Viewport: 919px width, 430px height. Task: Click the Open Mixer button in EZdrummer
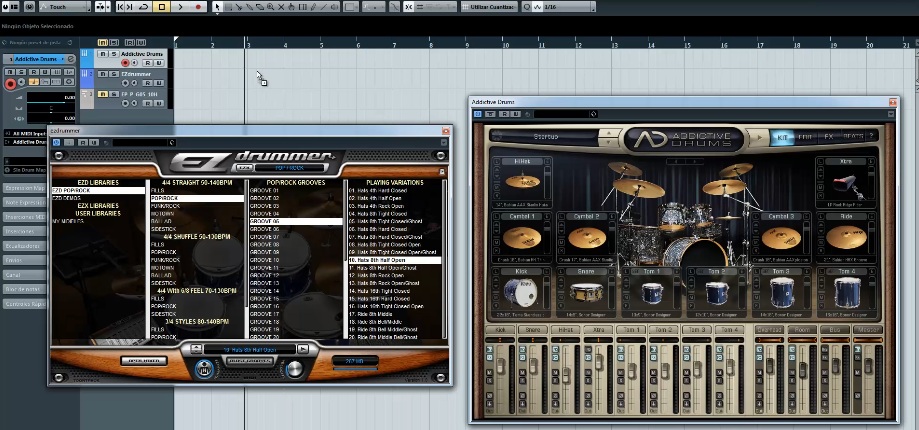pyautogui.click(x=144, y=361)
